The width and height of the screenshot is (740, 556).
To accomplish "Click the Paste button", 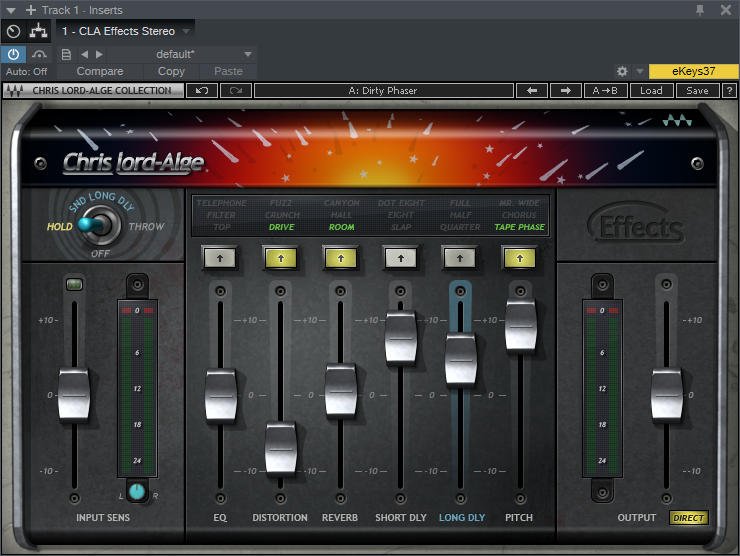I will click(x=228, y=71).
